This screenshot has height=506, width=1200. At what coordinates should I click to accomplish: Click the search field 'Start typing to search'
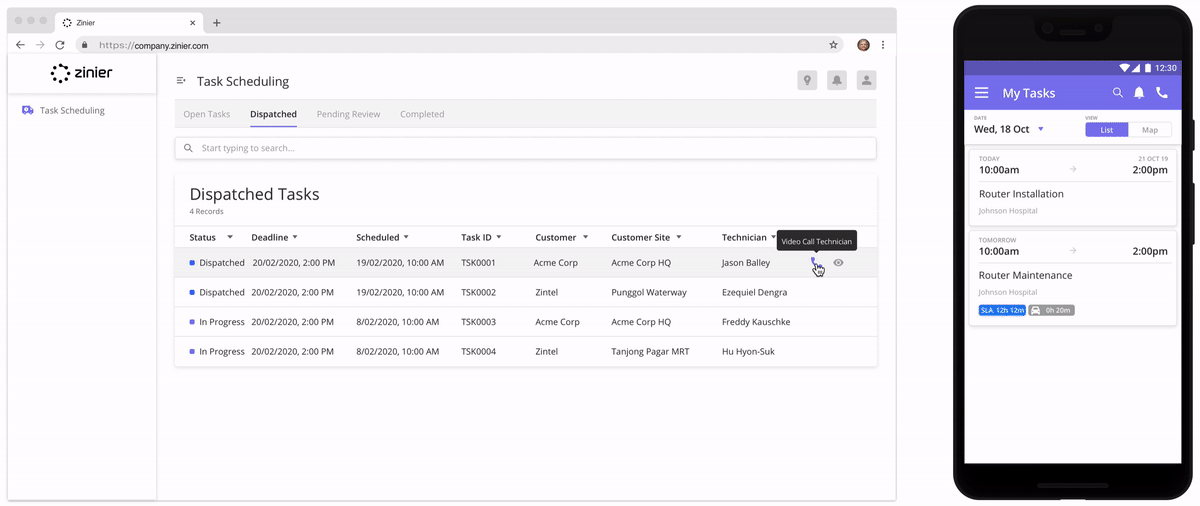525,148
